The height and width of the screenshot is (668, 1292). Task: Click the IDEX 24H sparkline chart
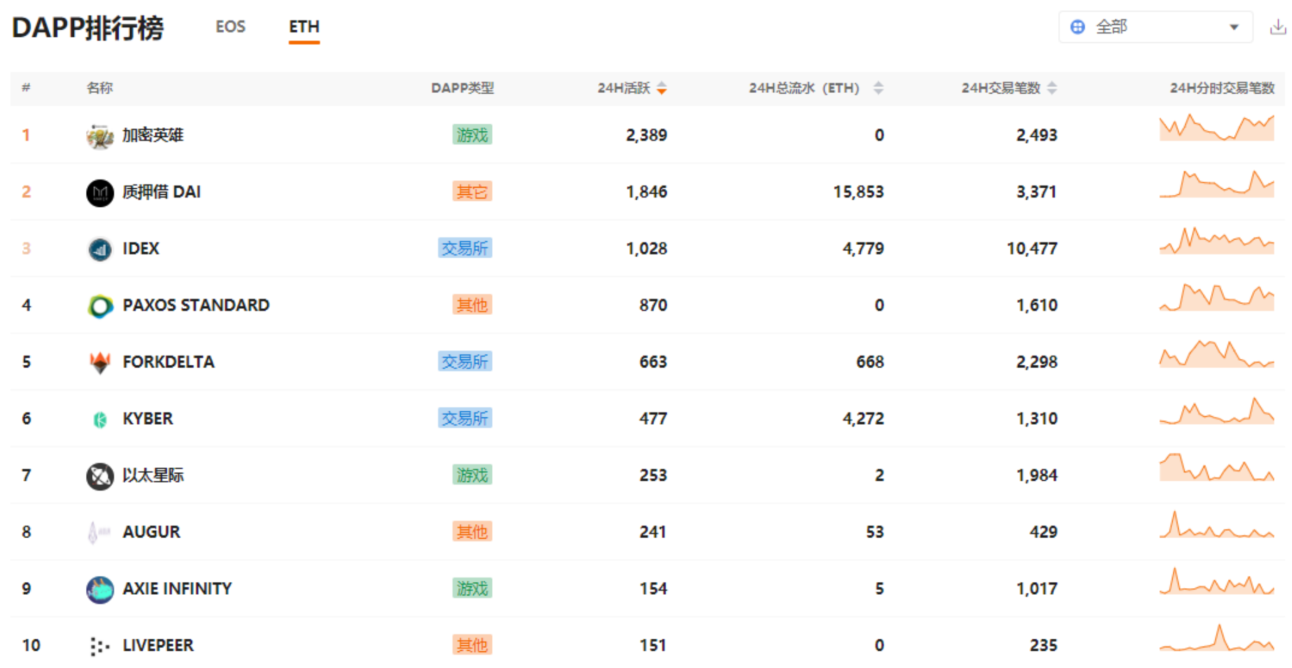(1217, 240)
